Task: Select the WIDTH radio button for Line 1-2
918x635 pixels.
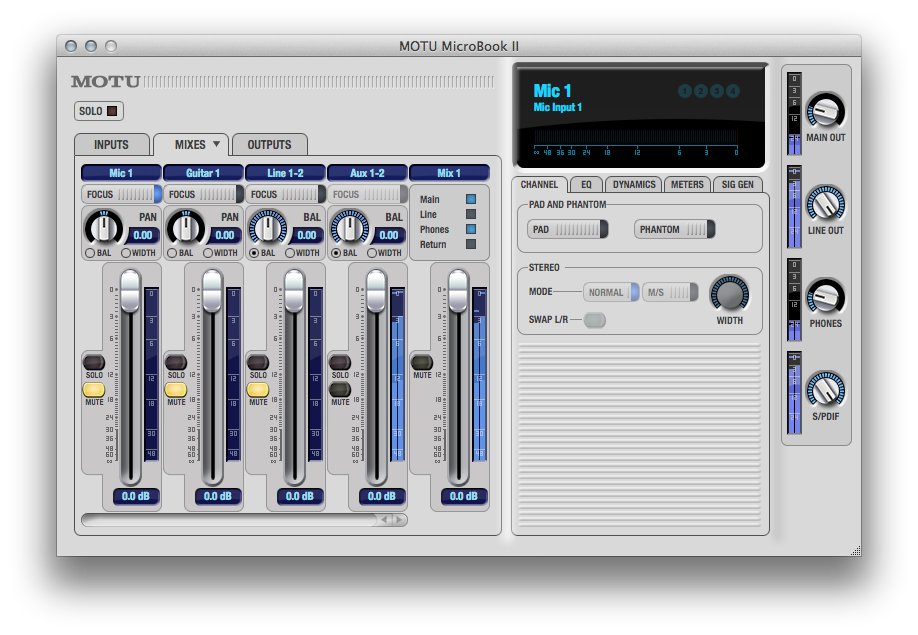Action: point(290,253)
